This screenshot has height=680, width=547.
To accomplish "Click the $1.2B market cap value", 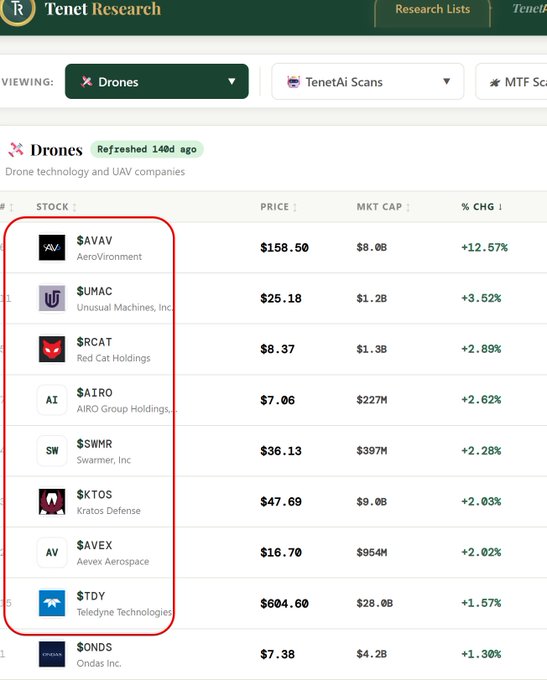I will point(371,298).
